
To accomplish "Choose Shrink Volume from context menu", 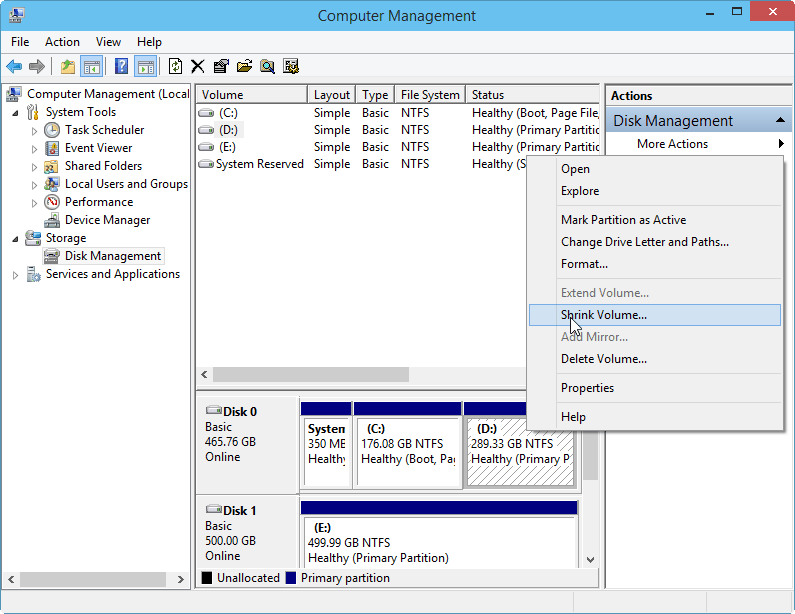I will click(604, 315).
